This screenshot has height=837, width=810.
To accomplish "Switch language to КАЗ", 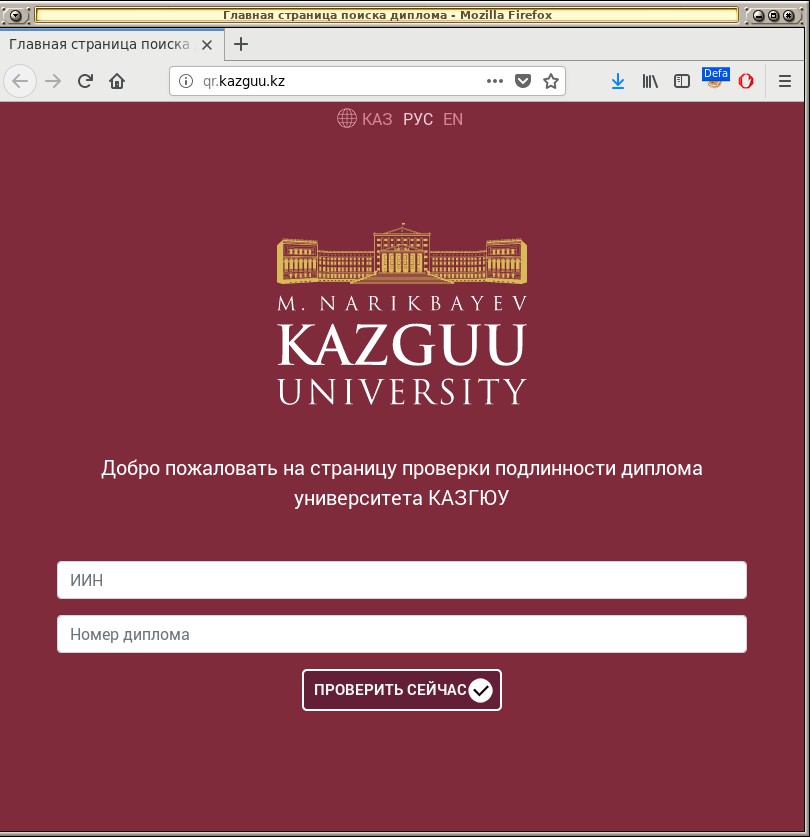I will (x=377, y=119).
